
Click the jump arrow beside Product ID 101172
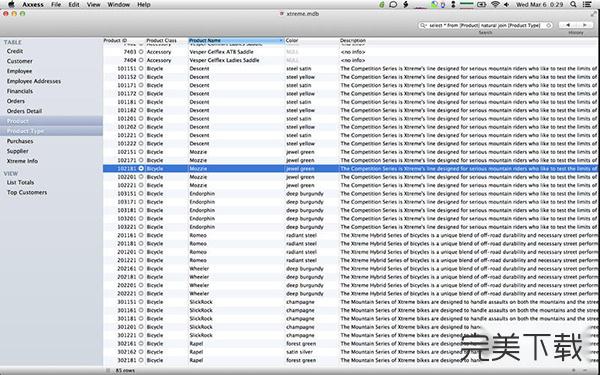pos(141,93)
